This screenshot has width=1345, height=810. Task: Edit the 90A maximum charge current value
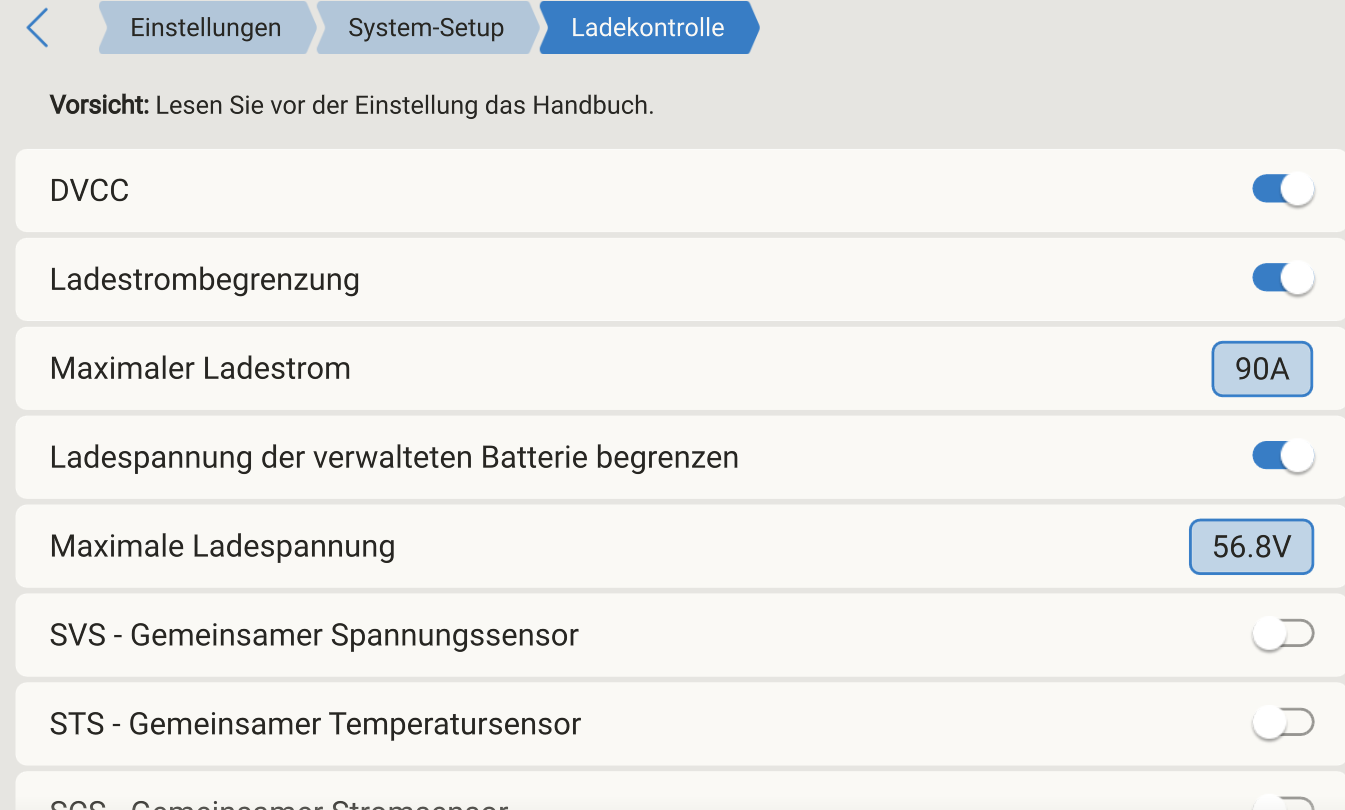click(x=1261, y=369)
